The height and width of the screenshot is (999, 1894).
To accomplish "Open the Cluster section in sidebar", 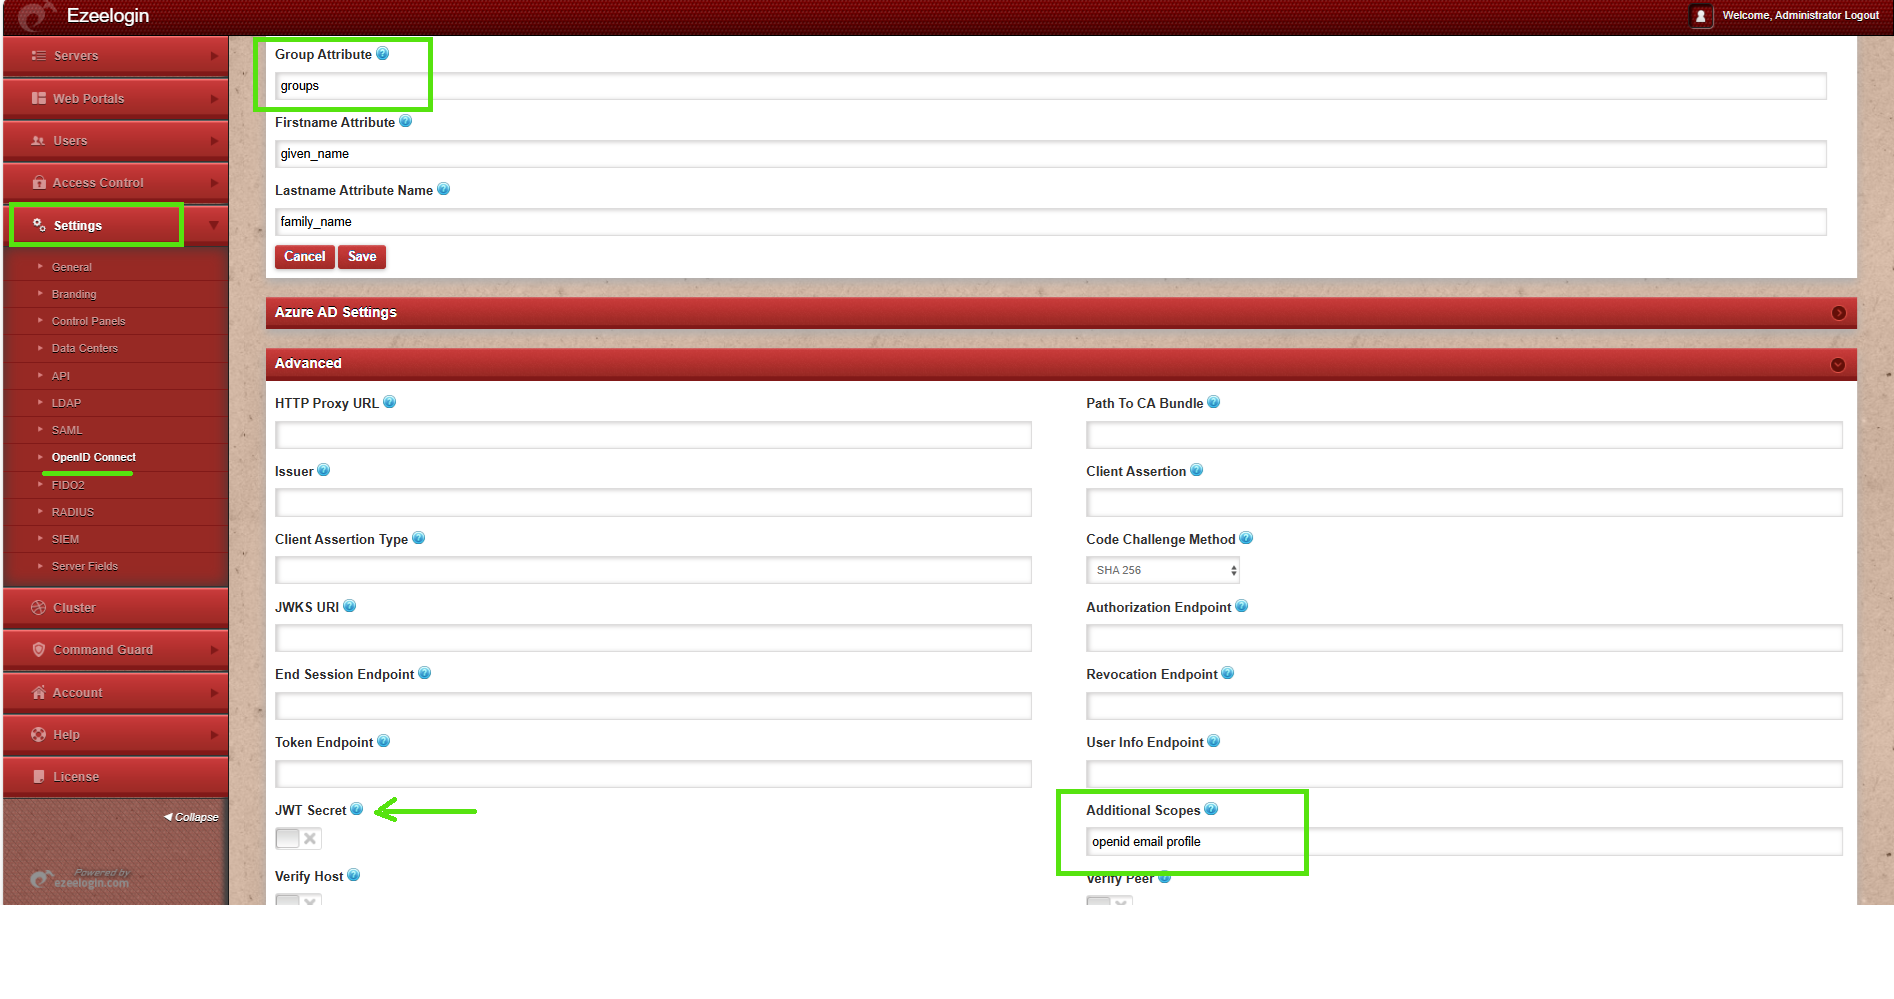I will [x=115, y=607].
